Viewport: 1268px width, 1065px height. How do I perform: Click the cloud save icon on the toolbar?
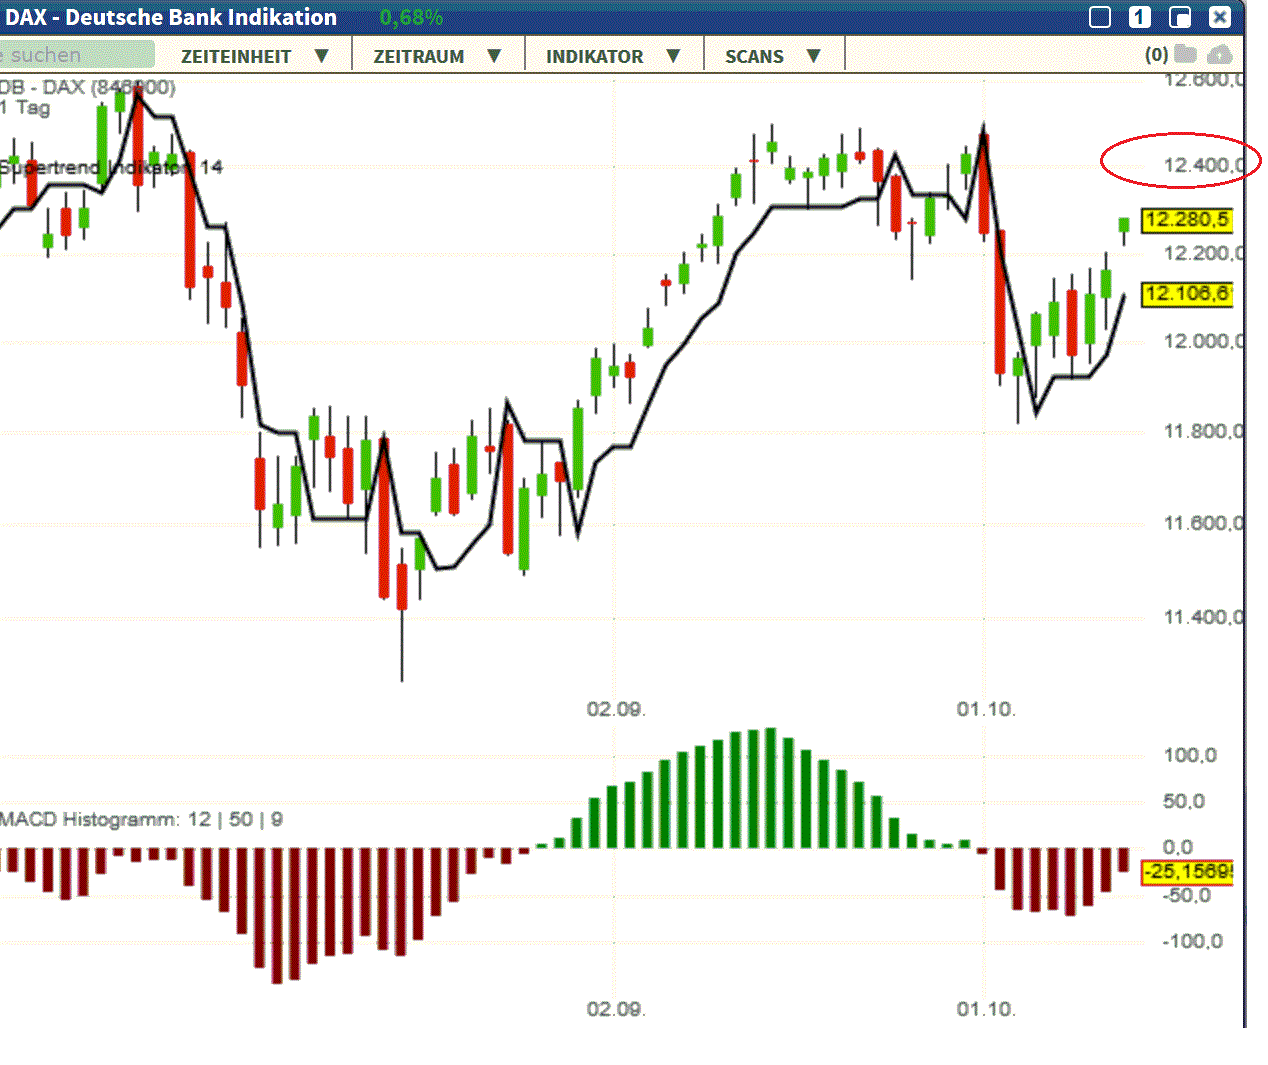click(x=1220, y=55)
